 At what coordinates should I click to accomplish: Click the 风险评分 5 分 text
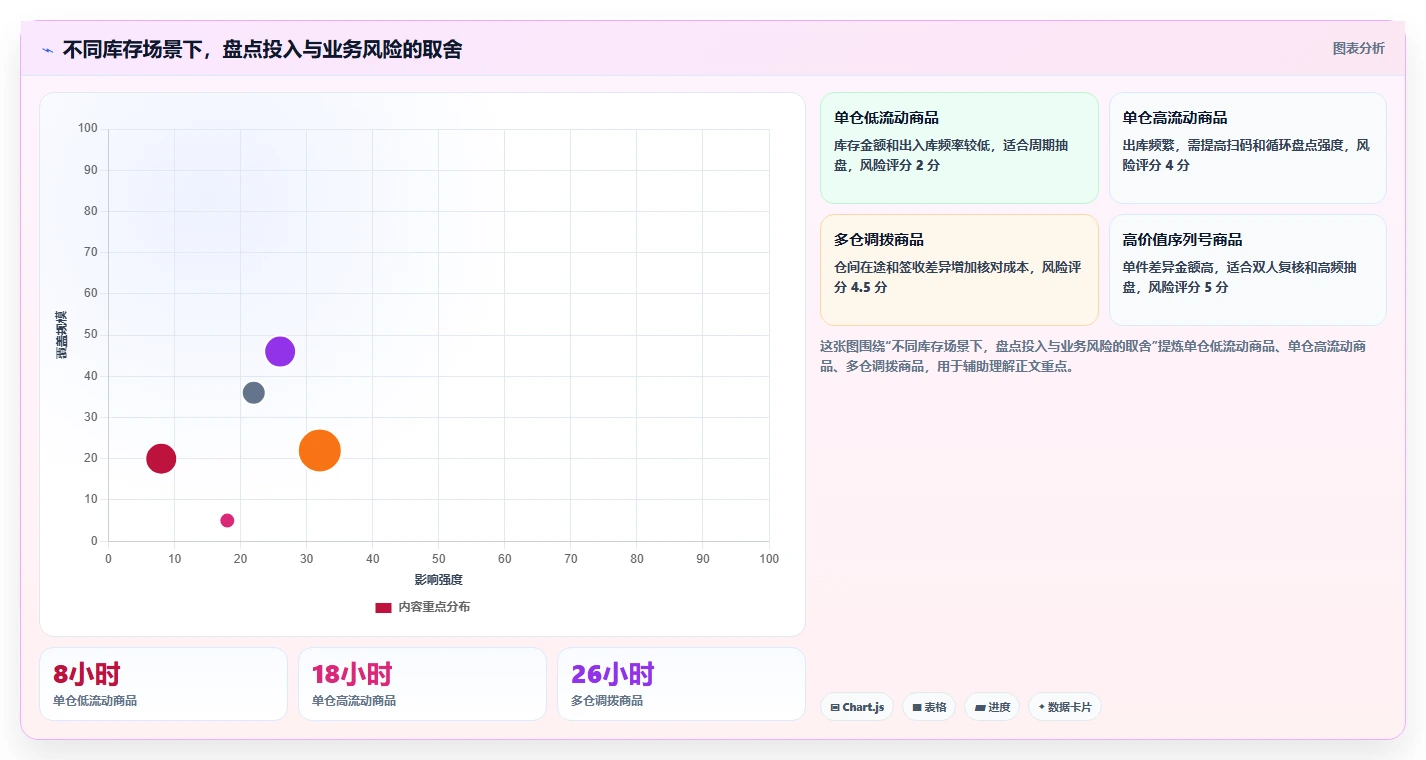pyautogui.click(x=1188, y=287)
